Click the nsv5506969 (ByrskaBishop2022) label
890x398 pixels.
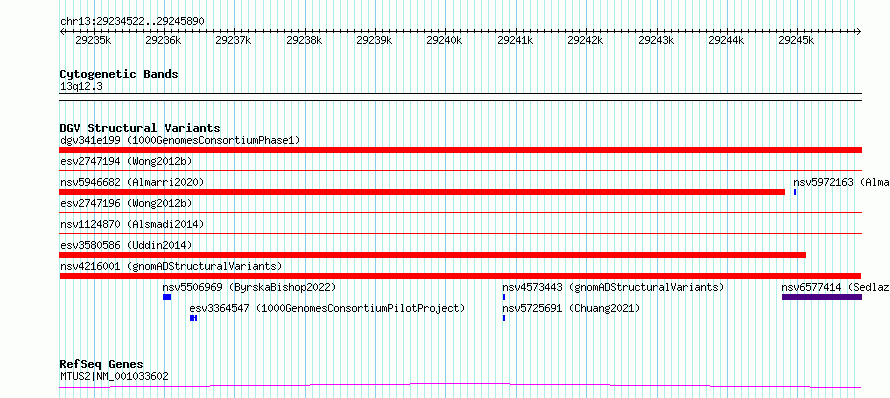(249, 287)
